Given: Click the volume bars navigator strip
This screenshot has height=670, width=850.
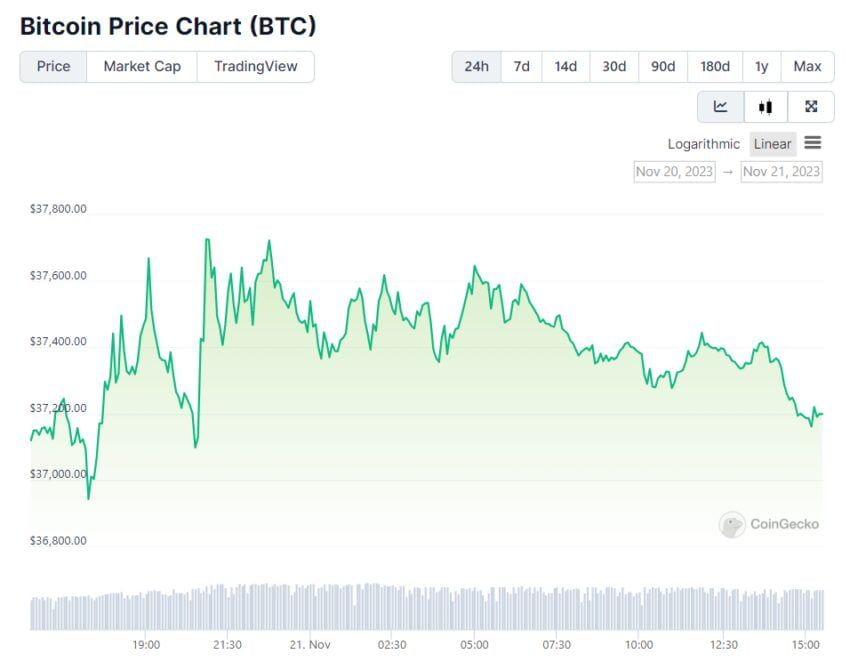Looking at the screenshot, I should point(427,608).
